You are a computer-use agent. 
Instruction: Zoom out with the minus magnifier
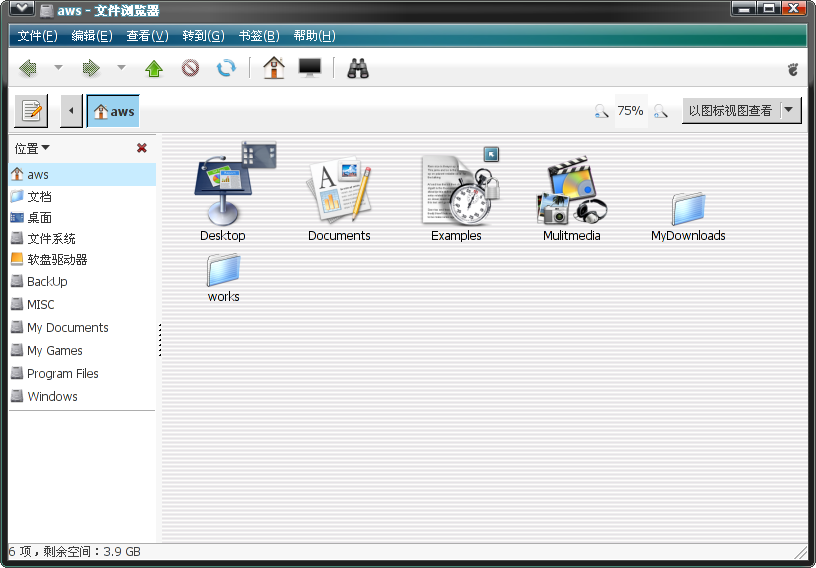point(601,111)
